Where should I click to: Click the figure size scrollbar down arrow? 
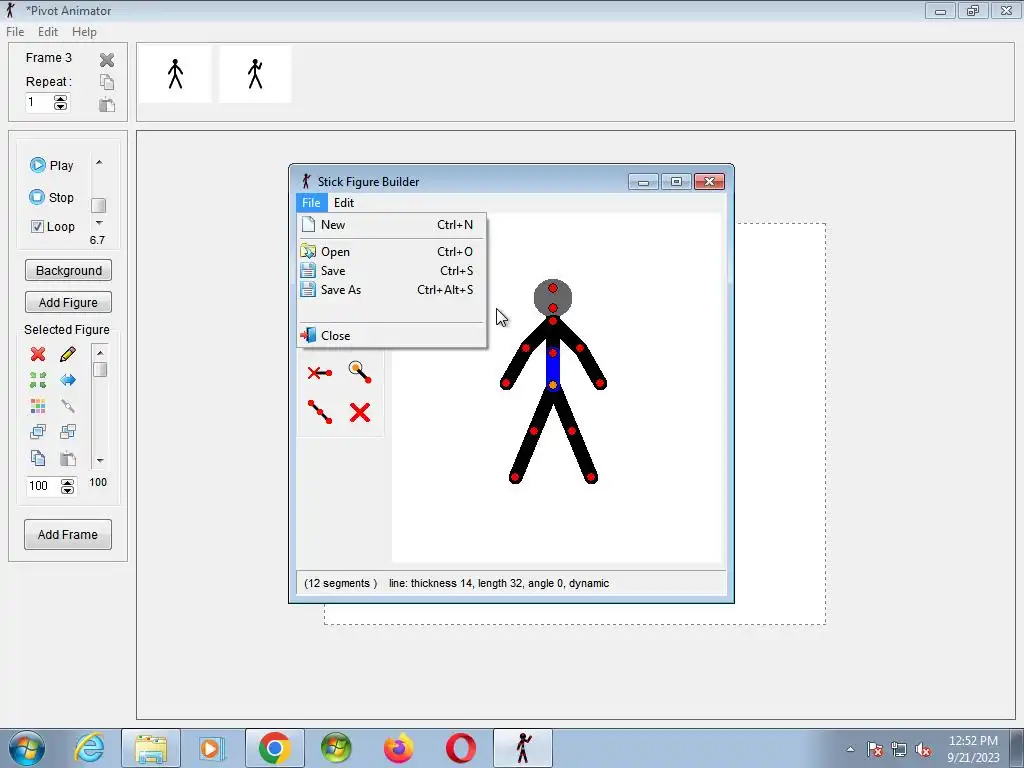click(x=100, y=460)
